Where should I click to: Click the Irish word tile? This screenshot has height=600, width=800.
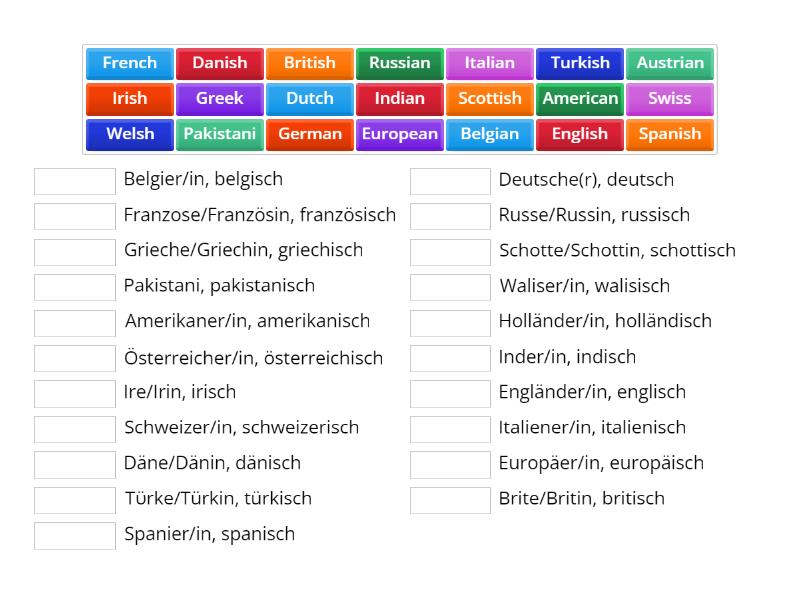pos(129,99)
